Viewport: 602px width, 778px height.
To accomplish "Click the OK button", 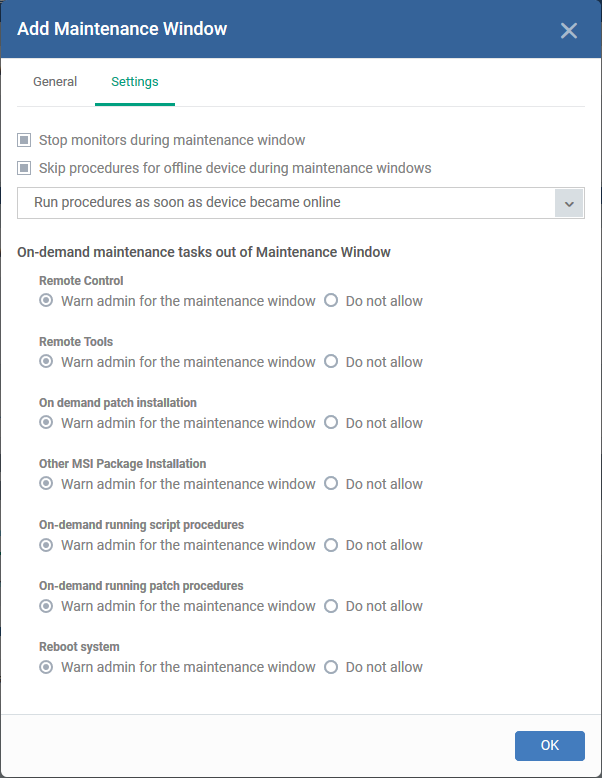I will point(549,745).
